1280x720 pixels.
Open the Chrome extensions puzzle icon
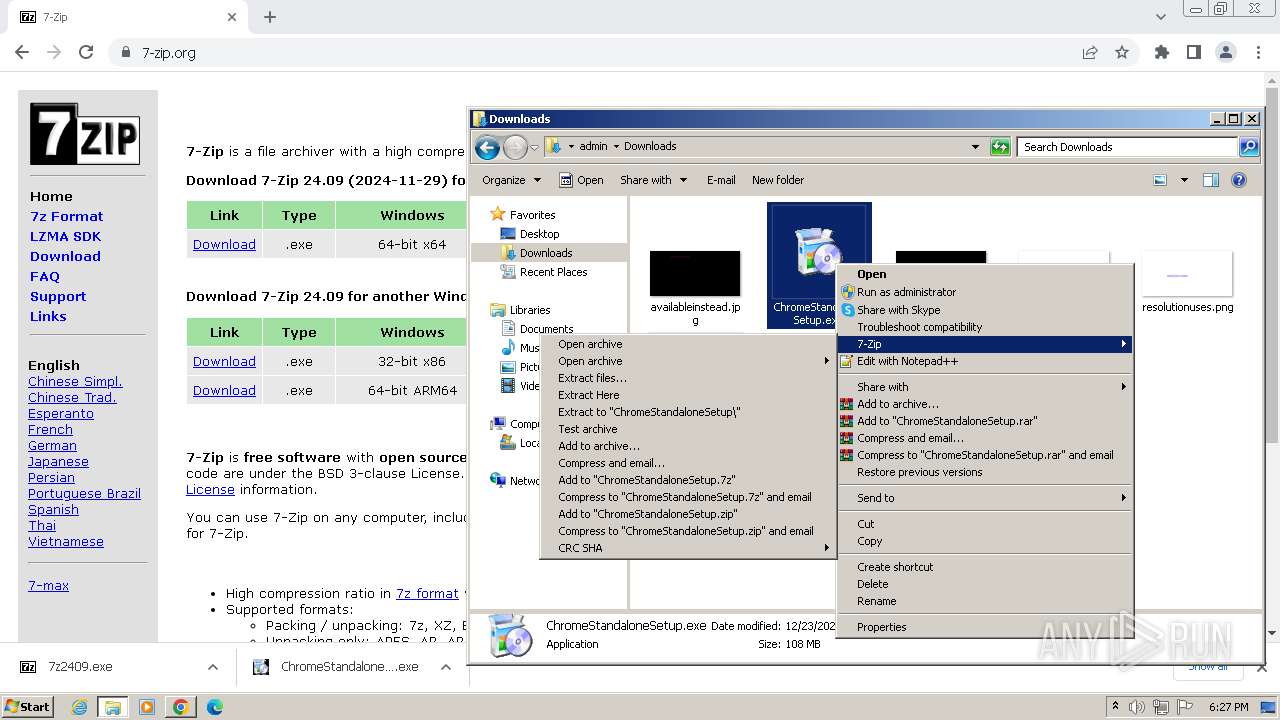(x=1162, y=52)
